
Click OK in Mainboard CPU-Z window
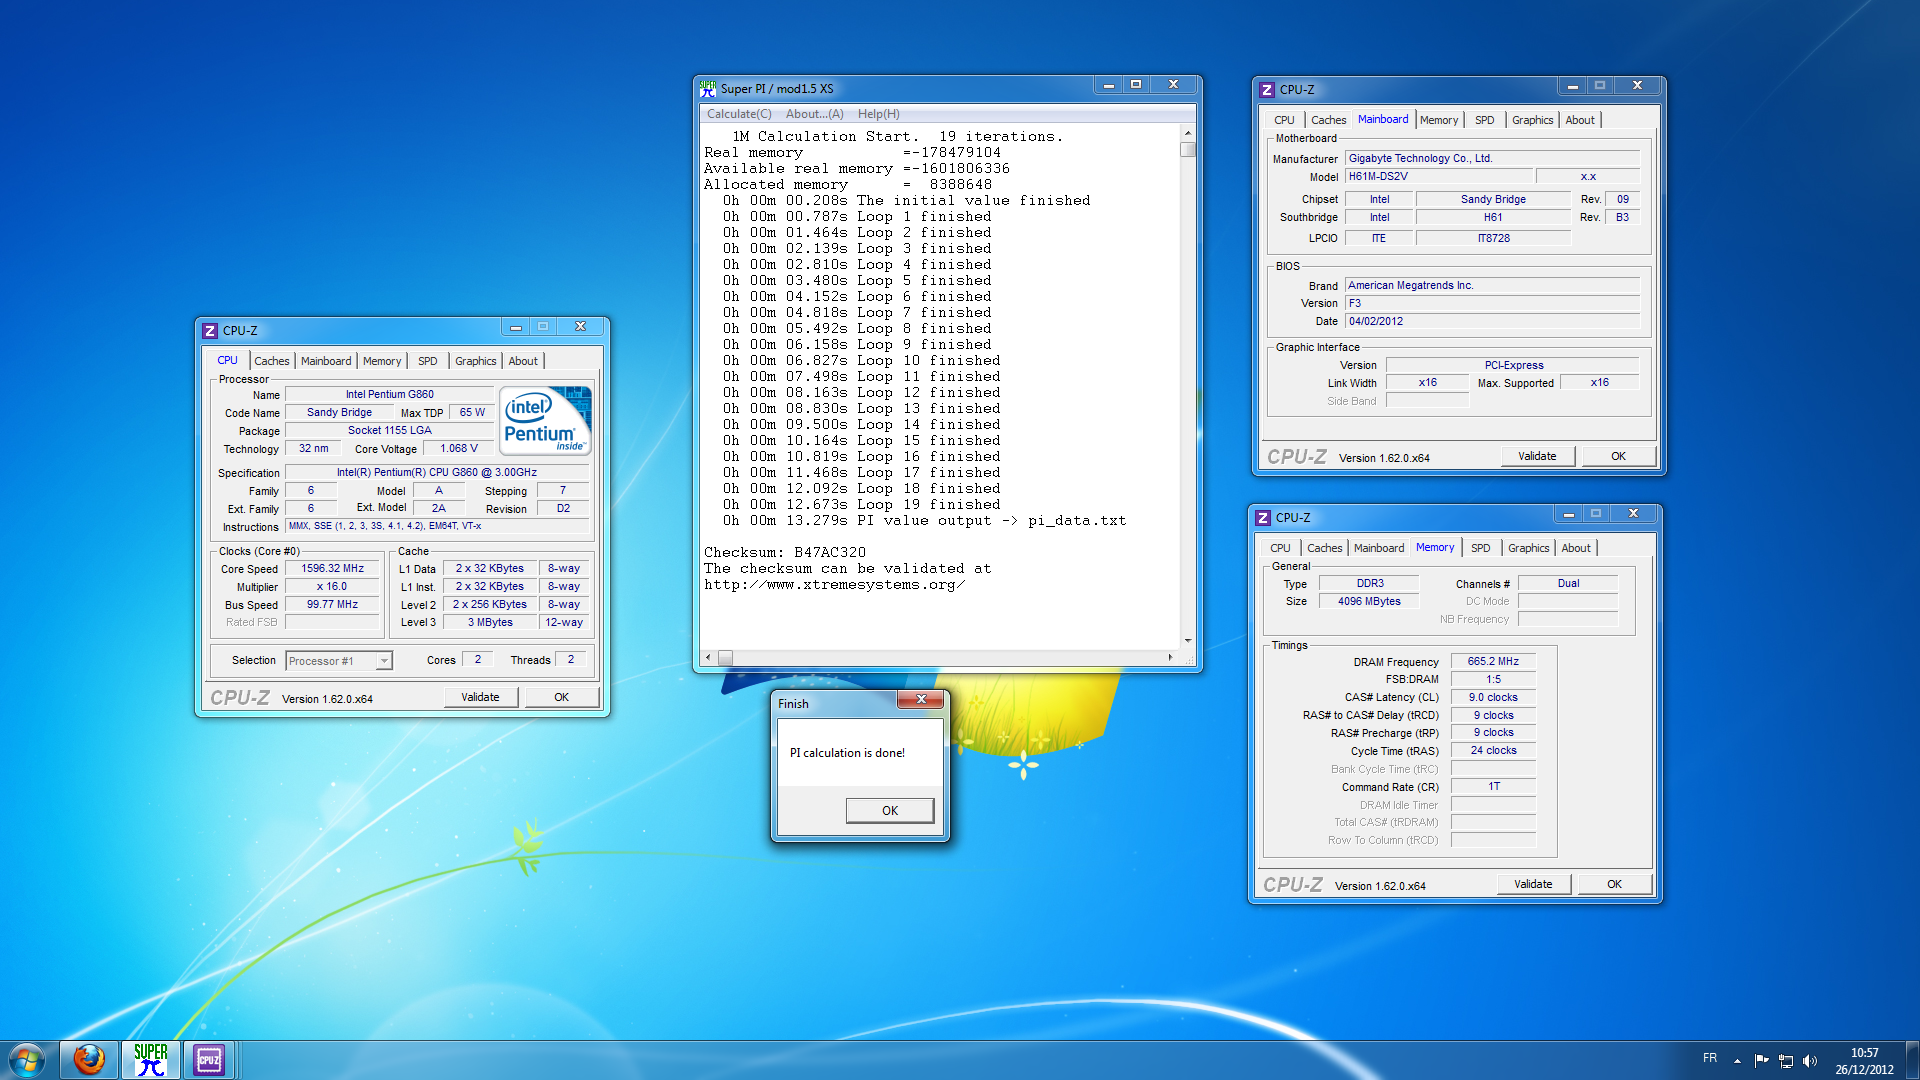click(1618, 456)
